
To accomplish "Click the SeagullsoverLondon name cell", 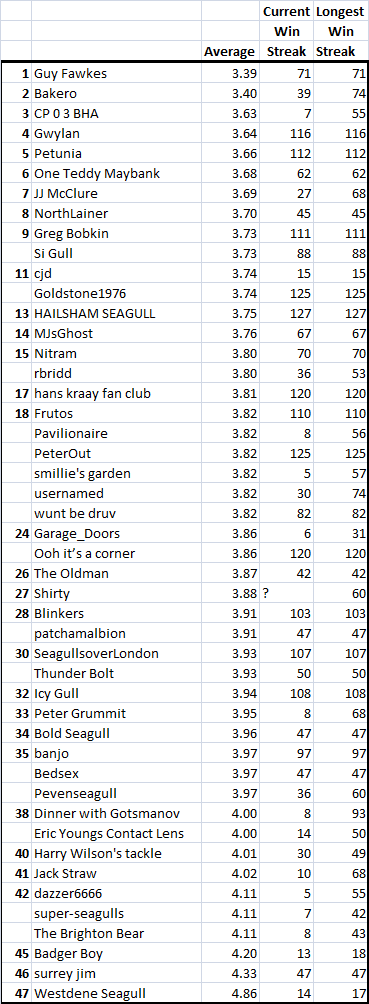I will click(x=116, y=654).
